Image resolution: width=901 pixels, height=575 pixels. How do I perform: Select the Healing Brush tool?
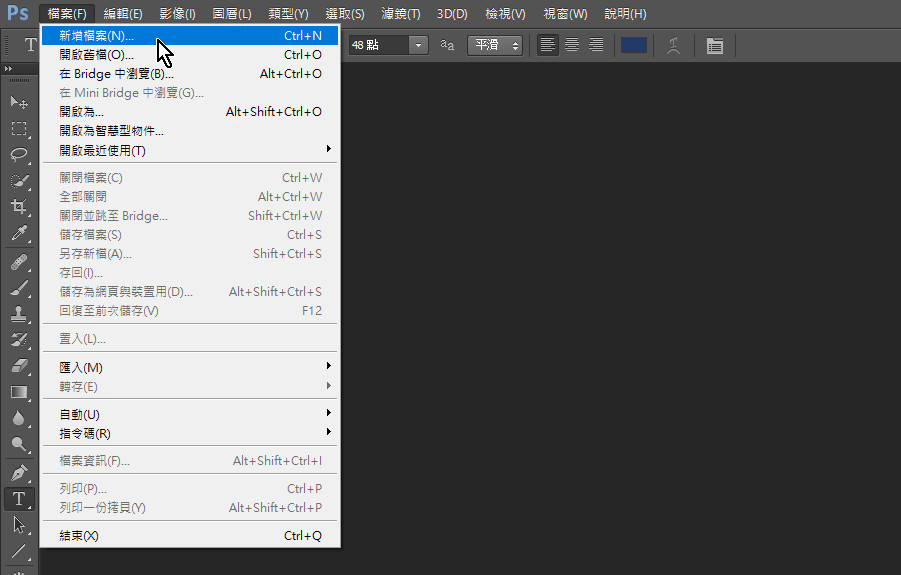(x=19, y=262)
